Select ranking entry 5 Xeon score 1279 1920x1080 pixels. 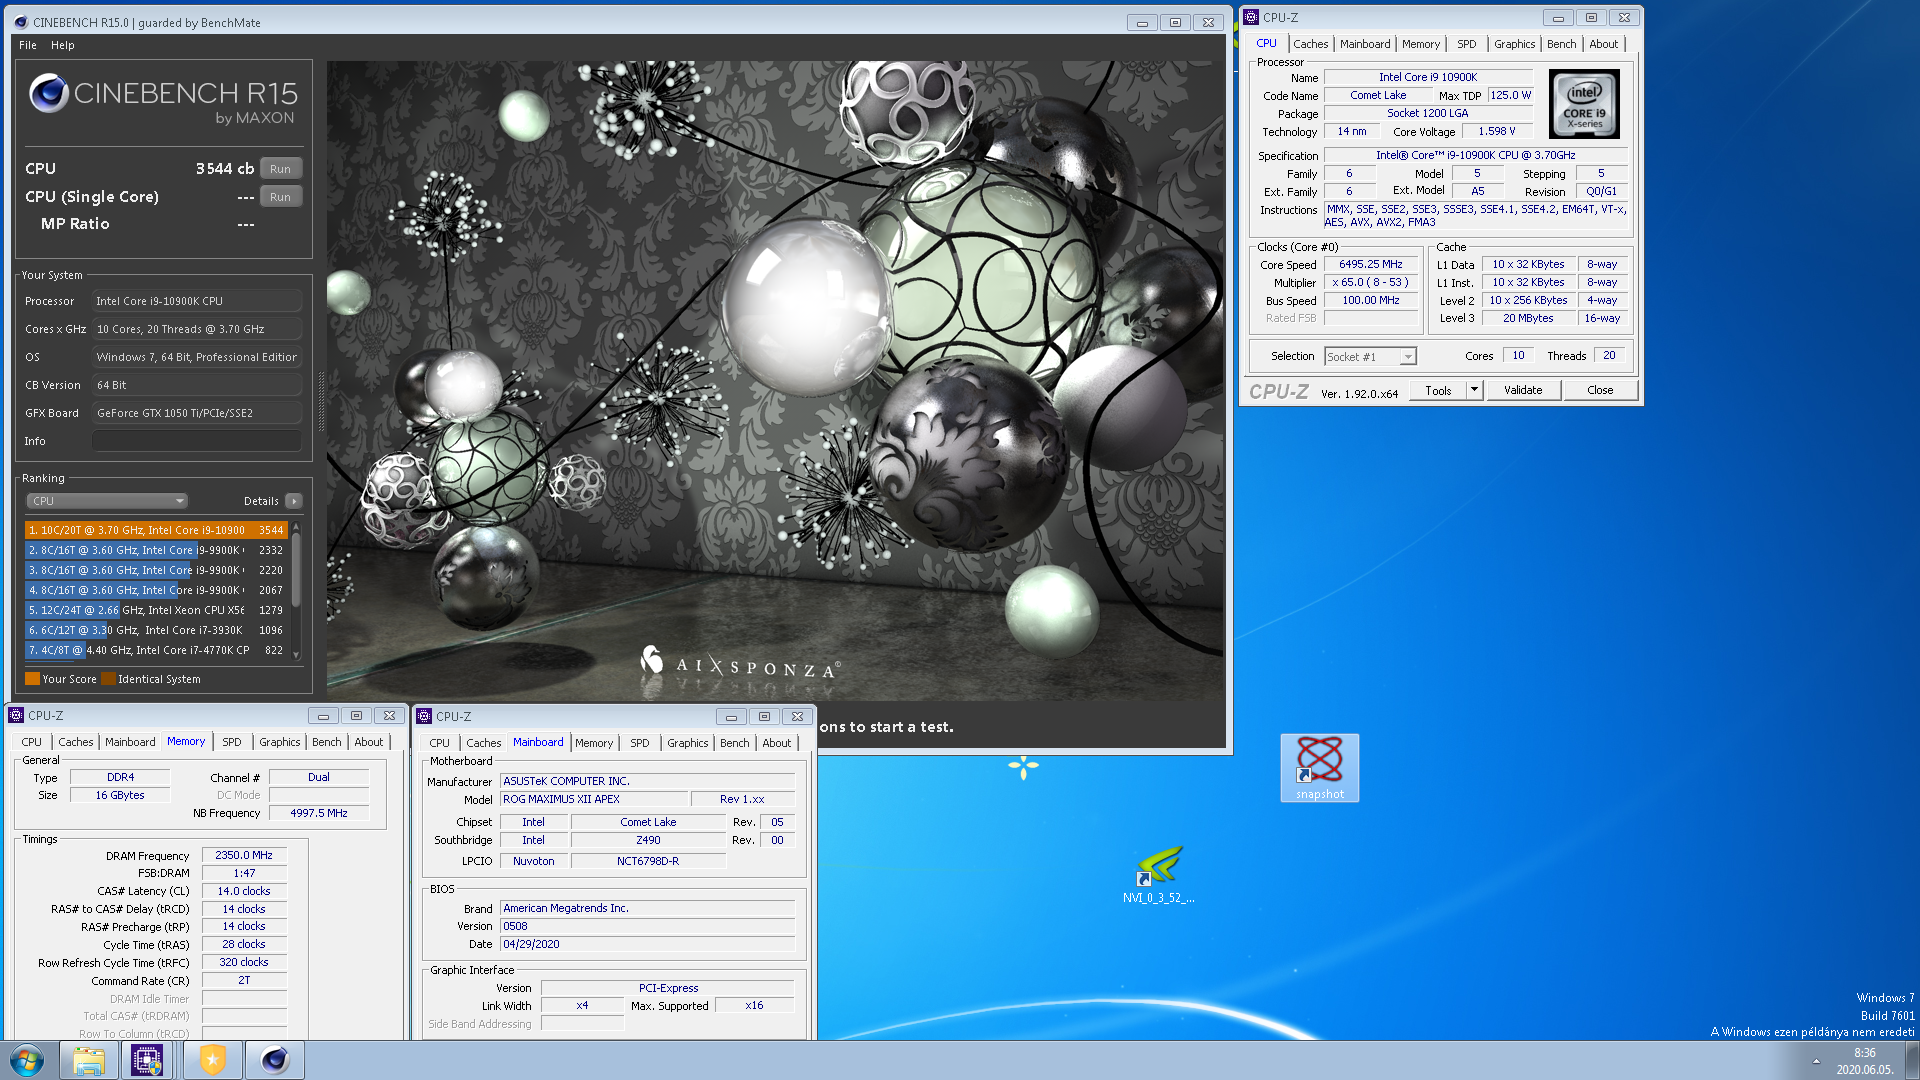(x=156, y=610)
